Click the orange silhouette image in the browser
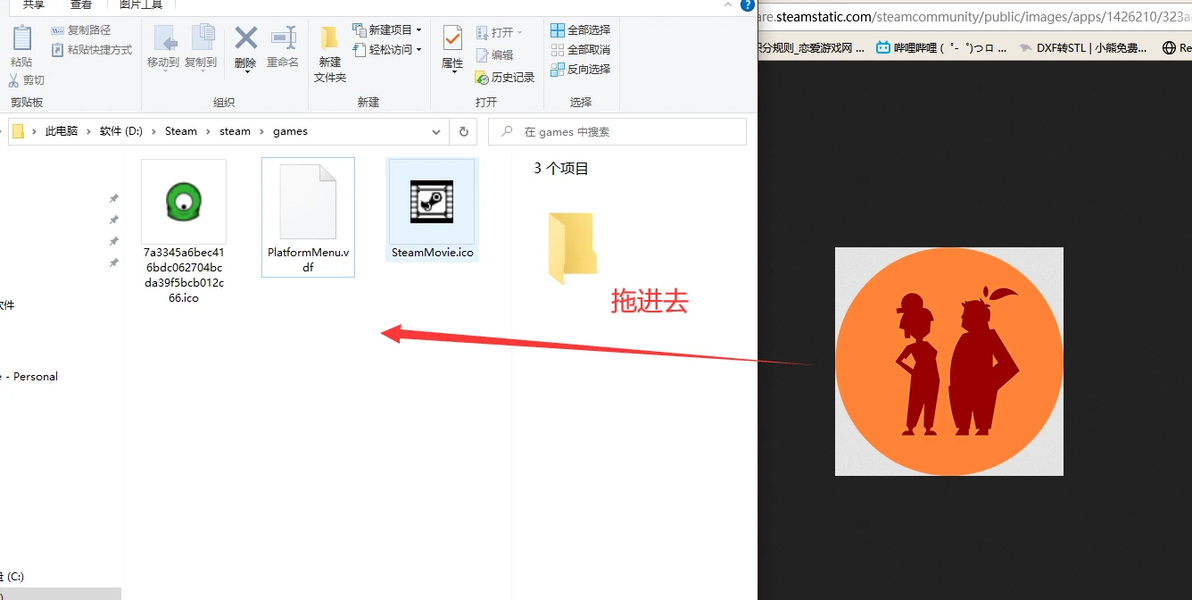The image size is (1192, 600). tap(949, 361)
